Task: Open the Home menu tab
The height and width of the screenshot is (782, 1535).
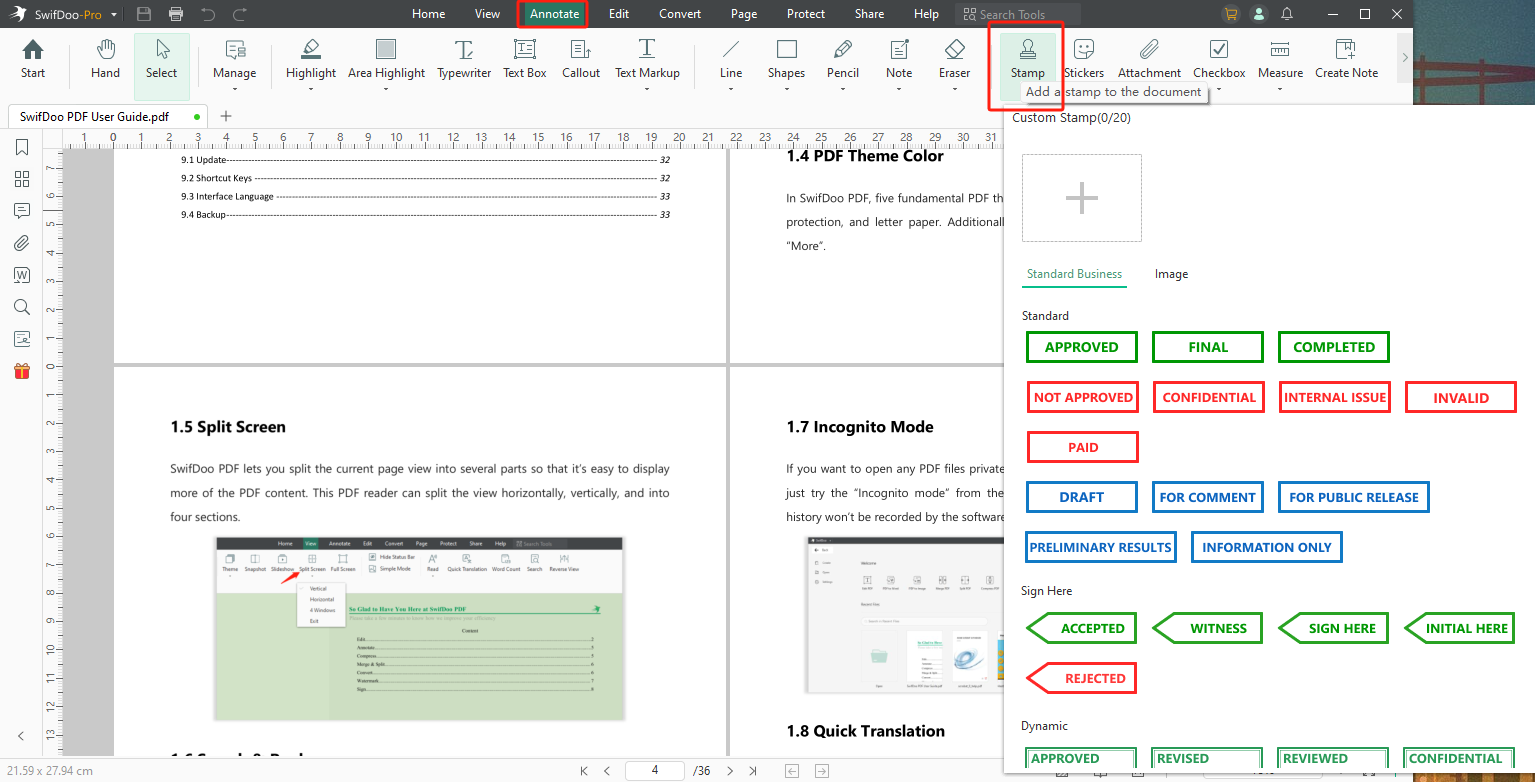Action: [428, 14]
